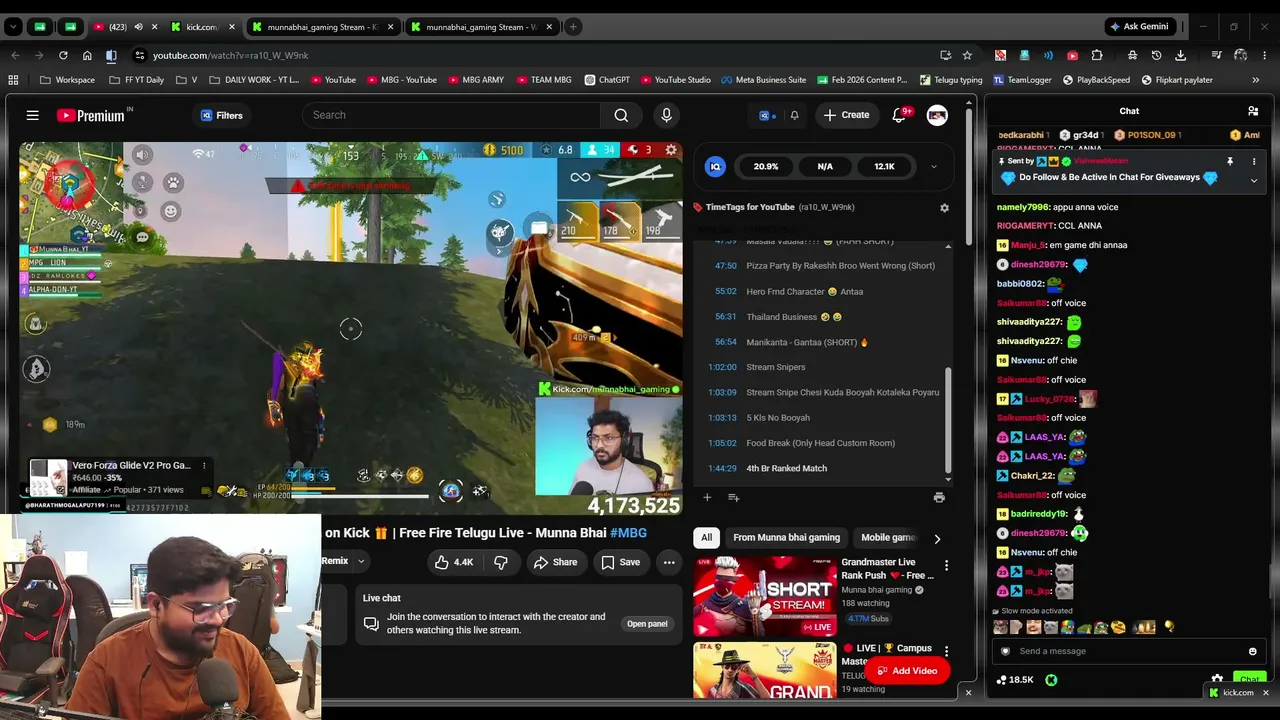
Task: Add a new time tag with plus icon
Action: pos(707,497)
